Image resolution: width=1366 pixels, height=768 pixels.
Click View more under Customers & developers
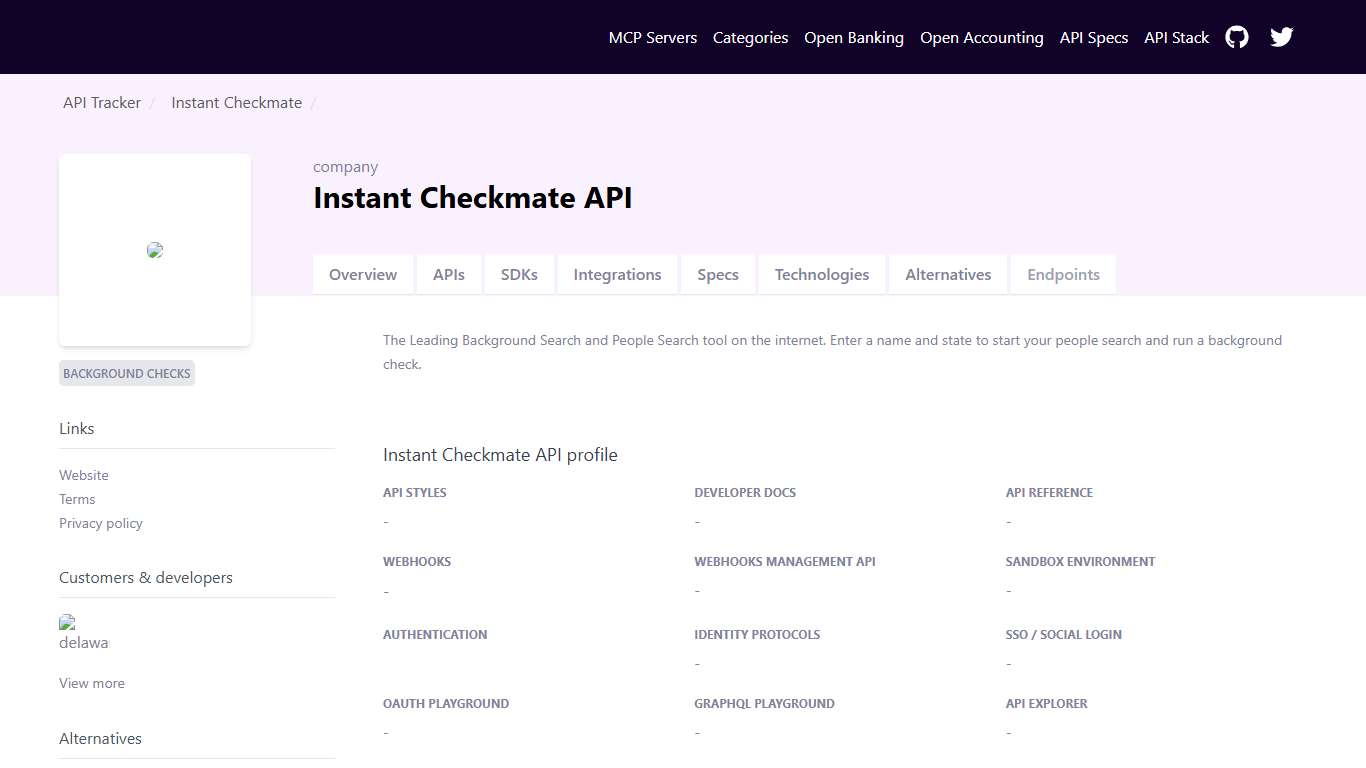(x=91, y=683)
